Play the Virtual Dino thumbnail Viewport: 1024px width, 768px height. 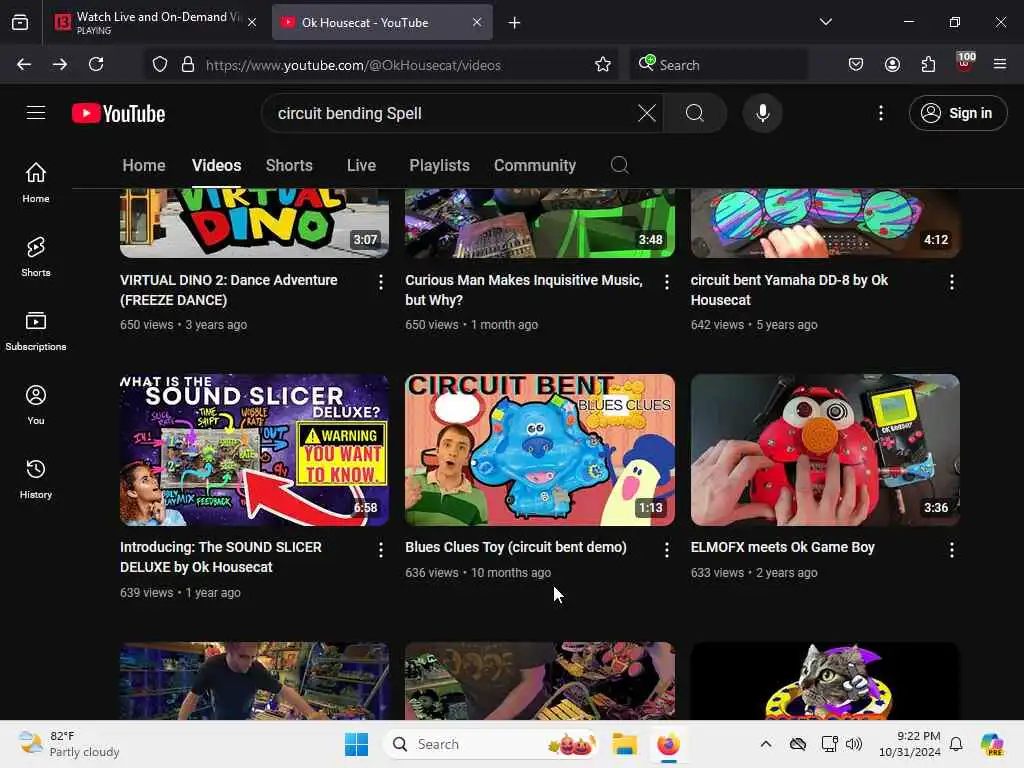click(x=255, y=223)
